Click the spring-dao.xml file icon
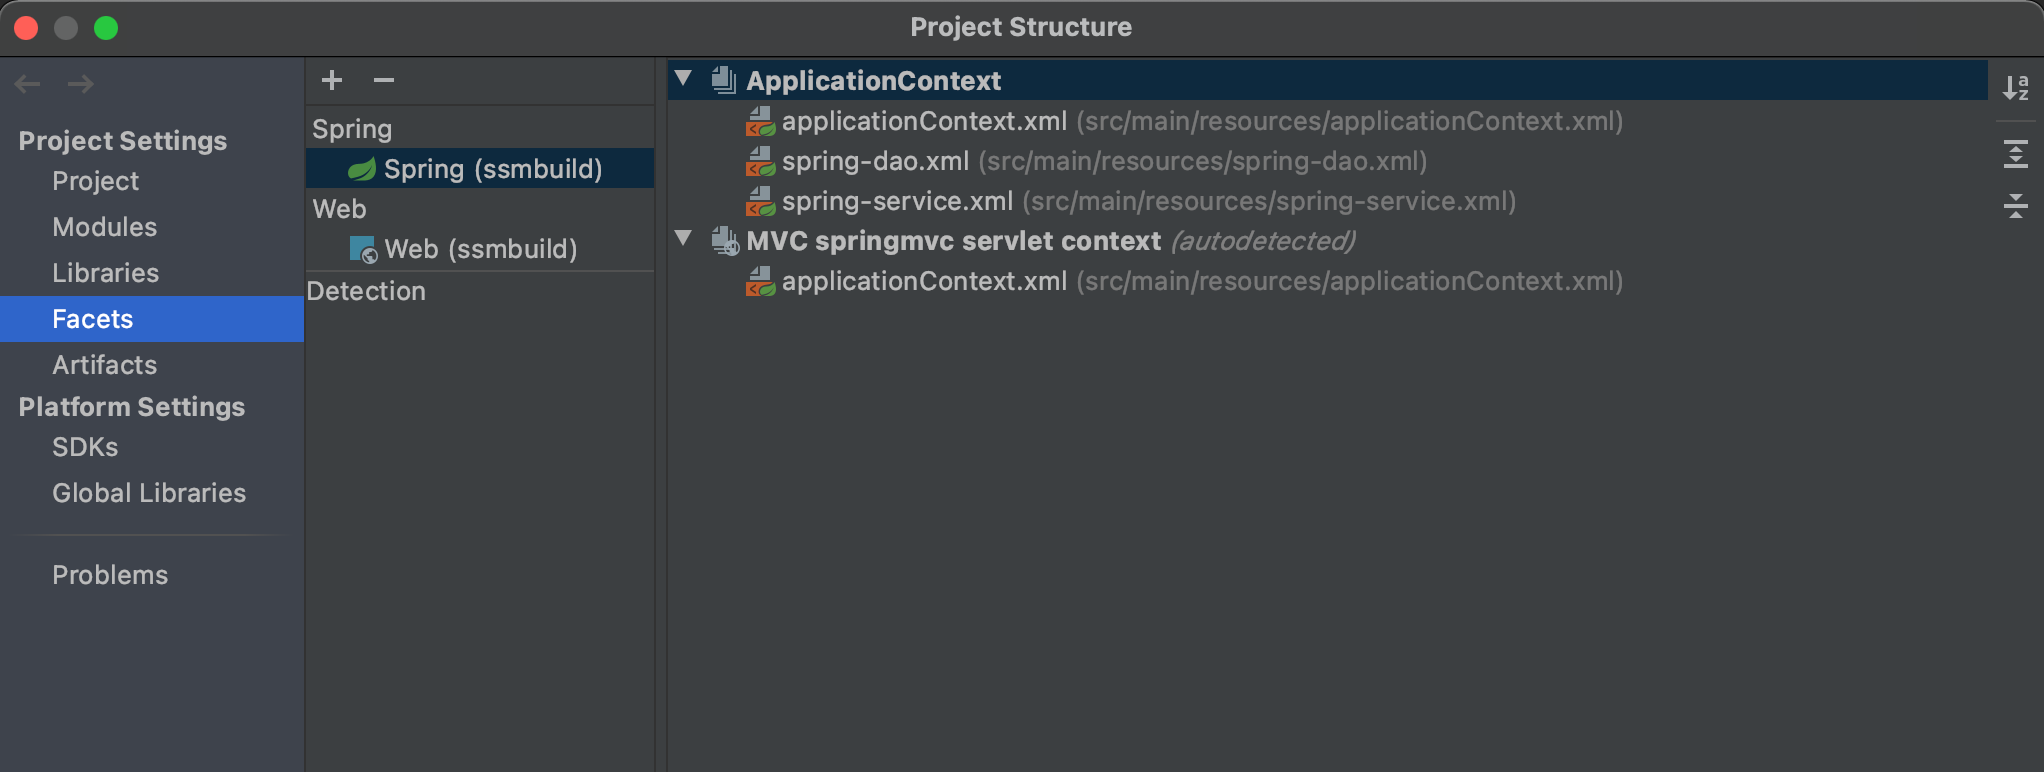The height and width of the screenshot is (772, 2044). coord(760,161)
